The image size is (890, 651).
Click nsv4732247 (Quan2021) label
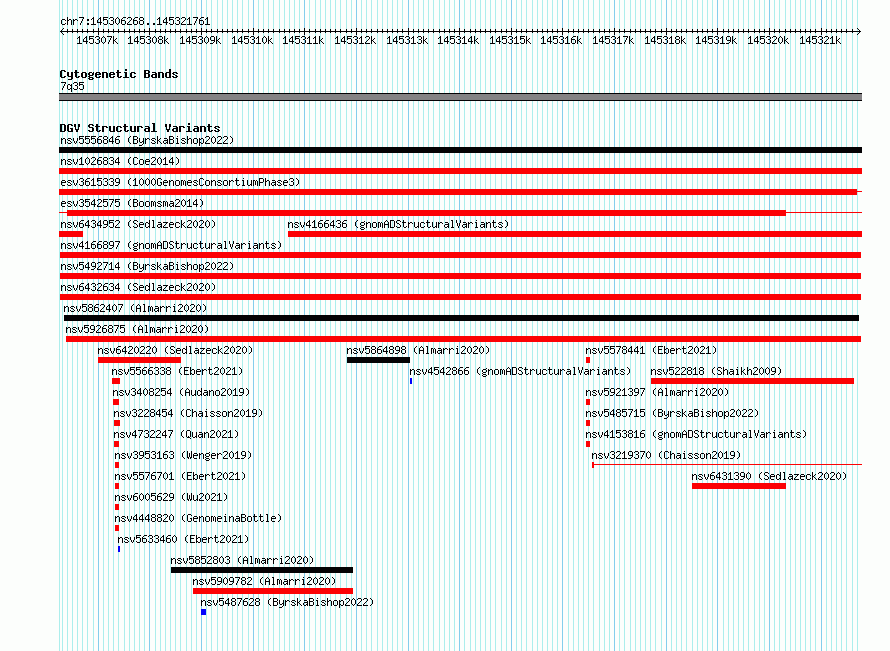tap(176, 434)
